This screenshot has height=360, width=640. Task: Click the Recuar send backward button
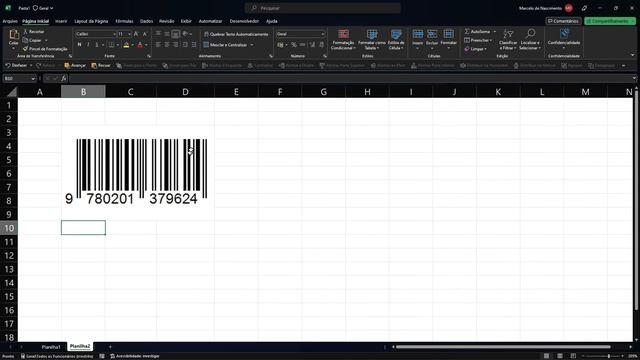101,65
